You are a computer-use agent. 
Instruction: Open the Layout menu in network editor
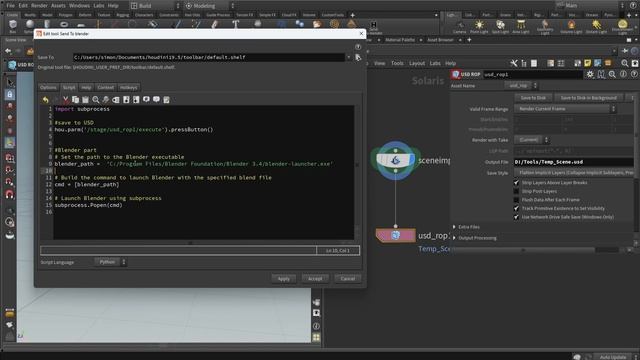pos(417,63)
